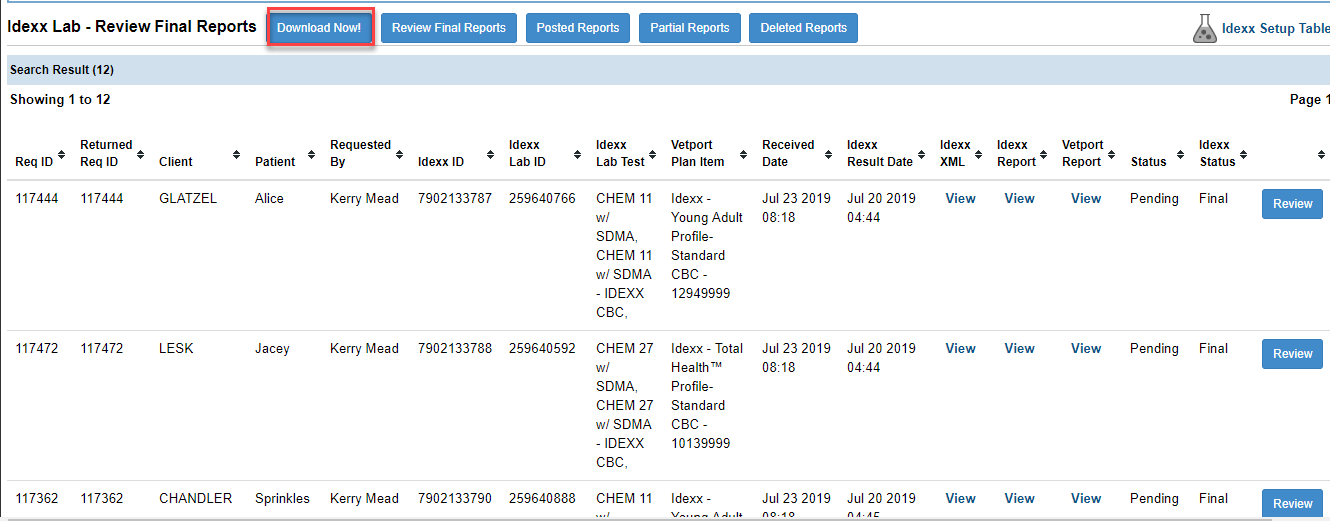Viewport: 1330px width, 521px height.
Task: Click Showing 1 to 12 text
Action: (60, 100)
